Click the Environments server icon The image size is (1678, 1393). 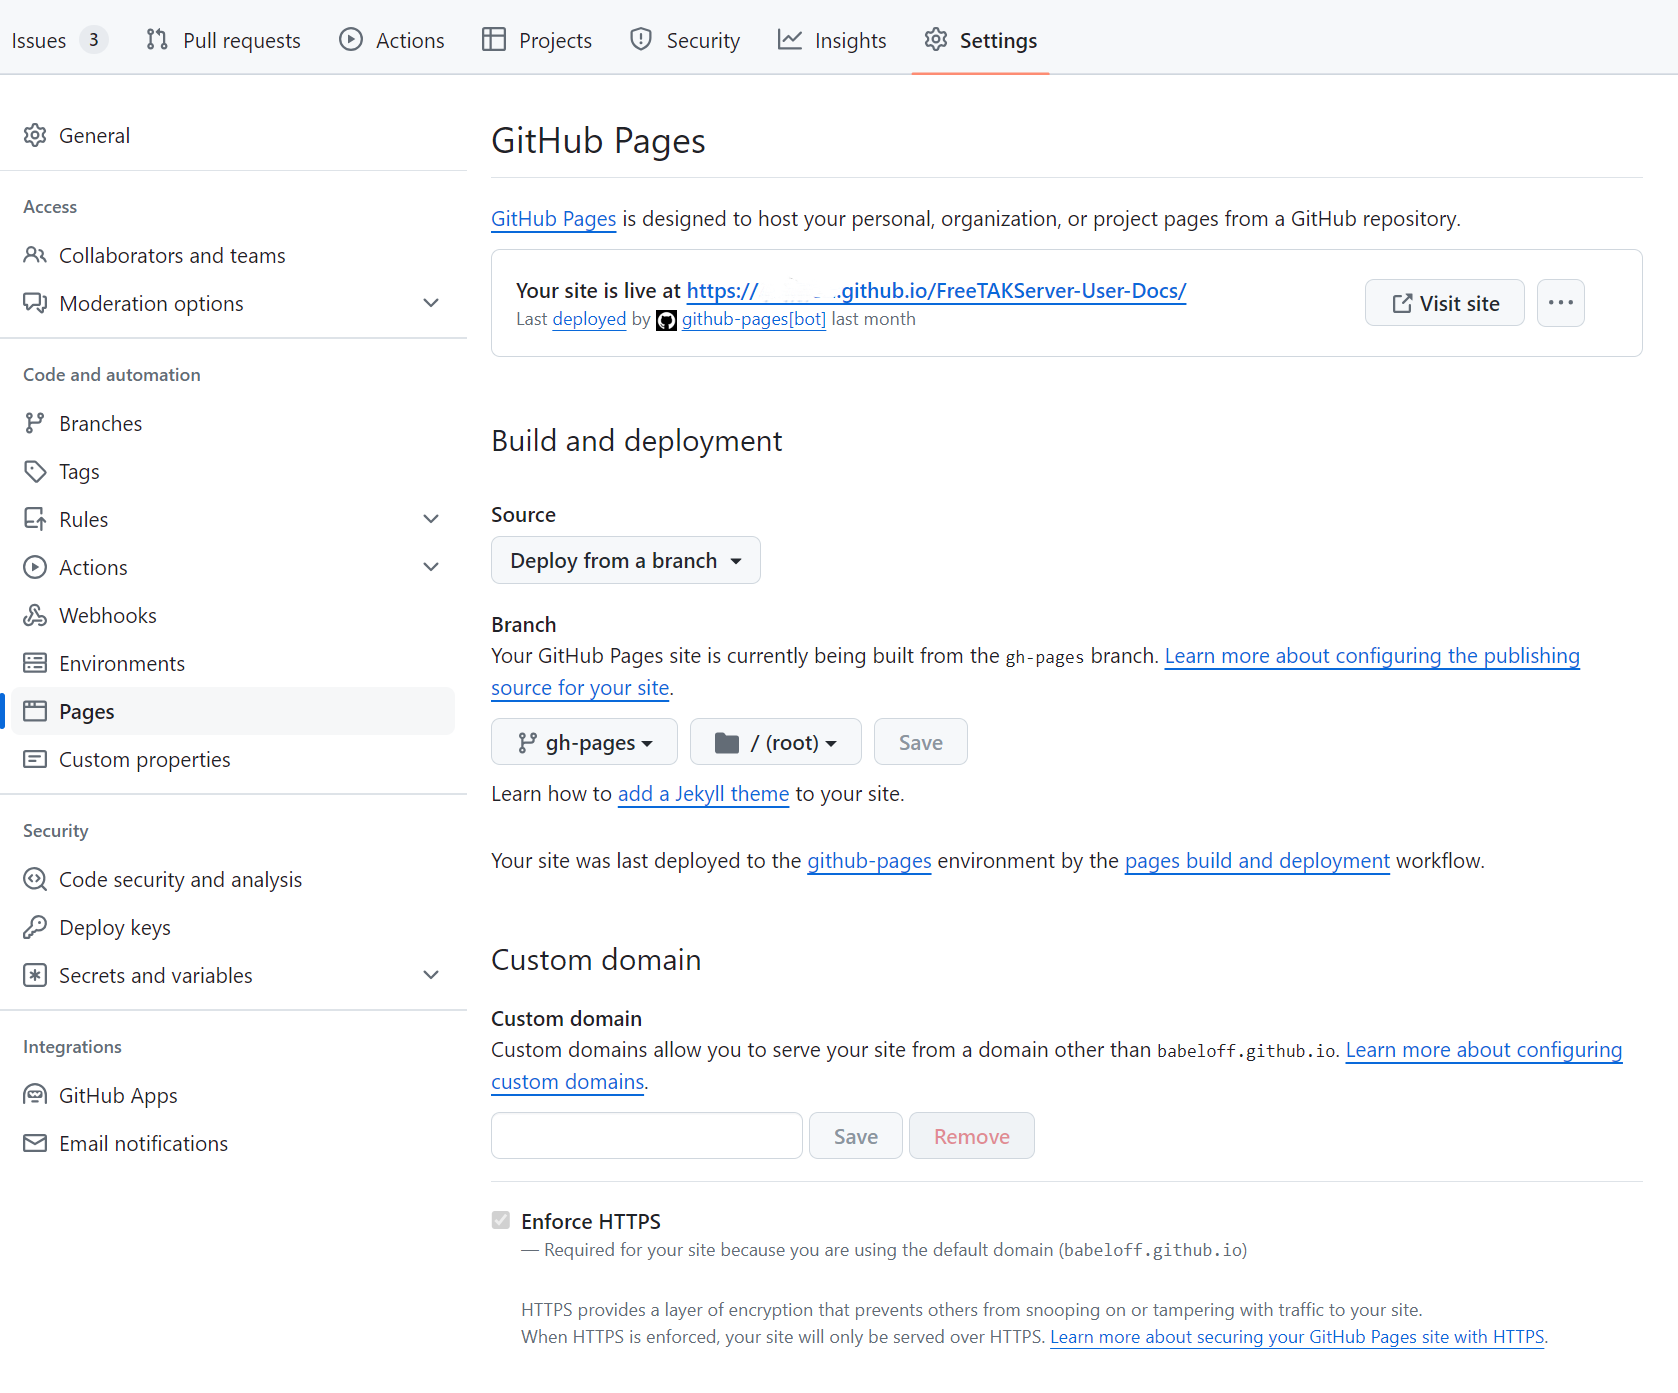click(35, 663)
